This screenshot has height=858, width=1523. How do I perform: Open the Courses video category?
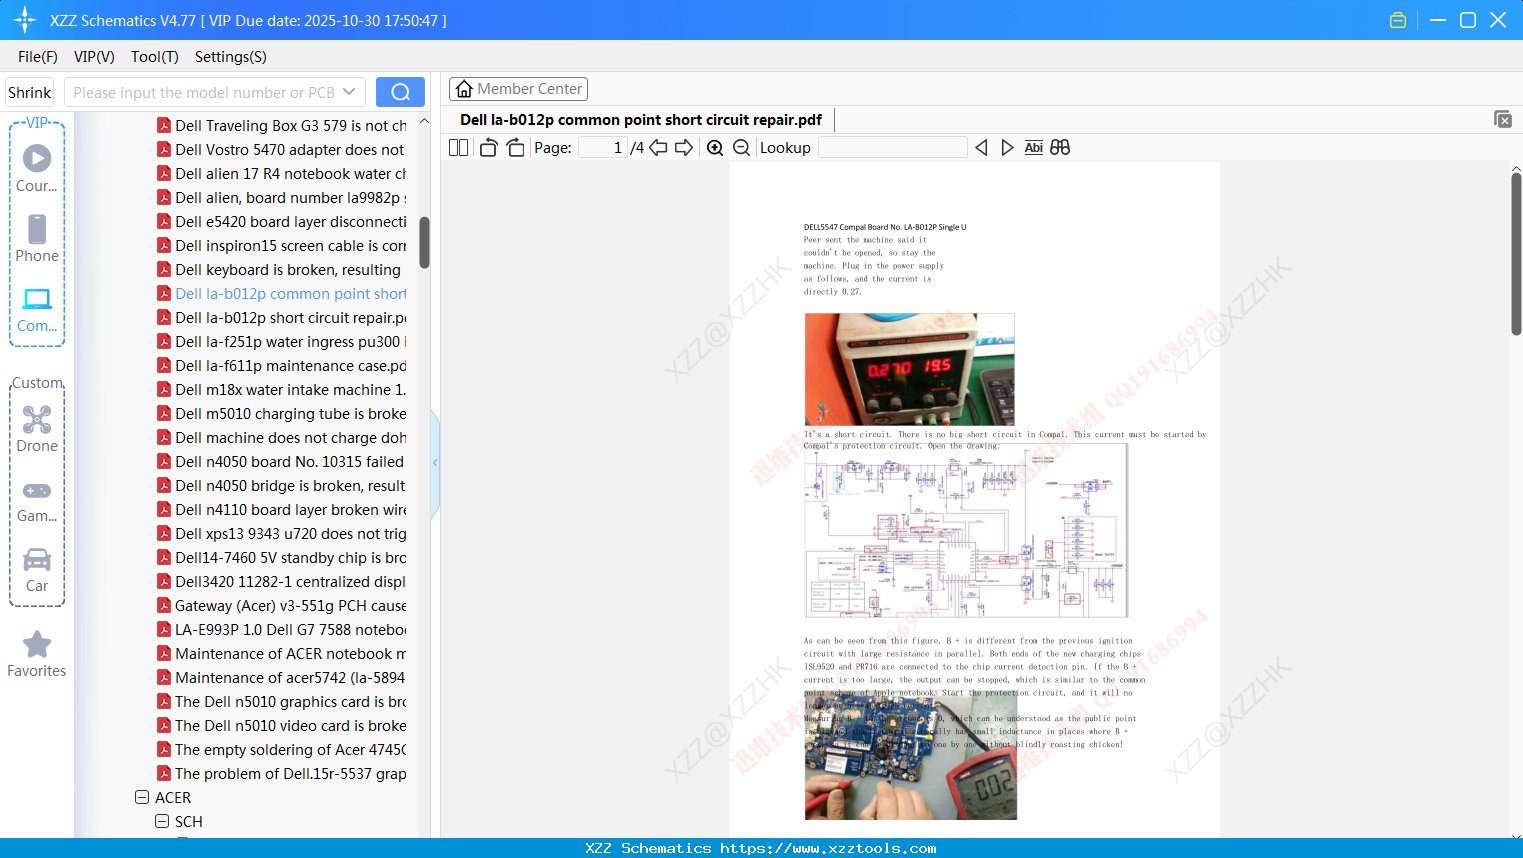[x=37, y=168]
